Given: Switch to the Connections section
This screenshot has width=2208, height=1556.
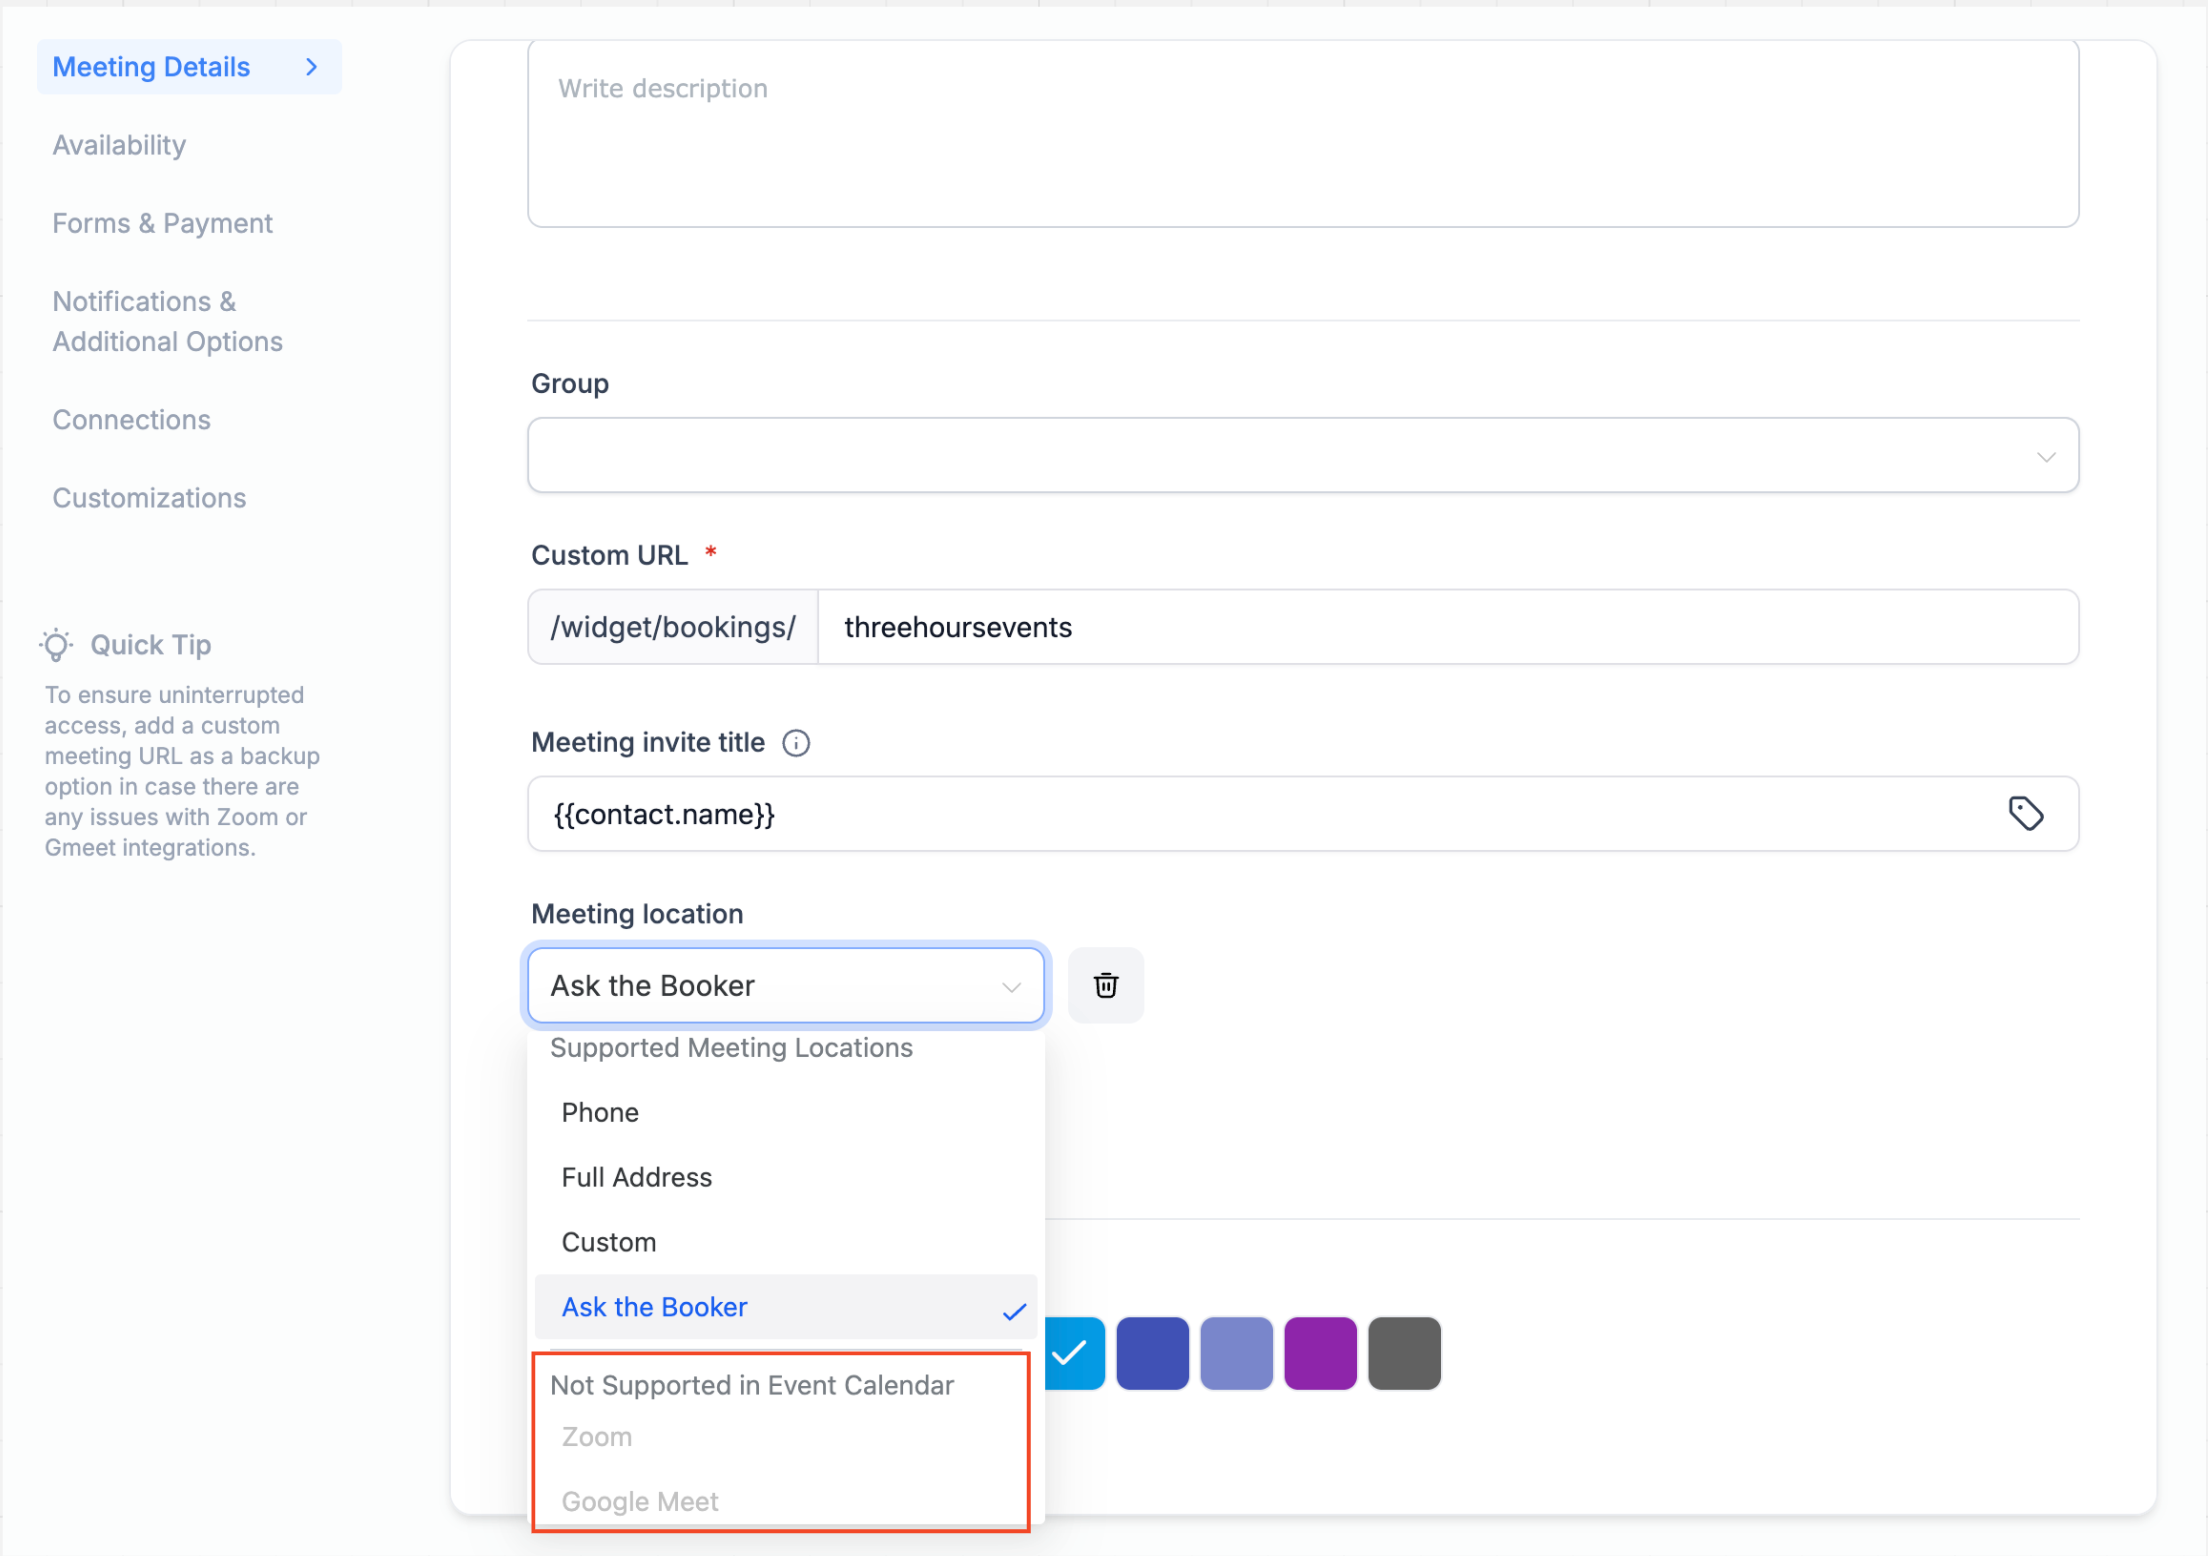Looking at the screenshot, I should point(131,419).
